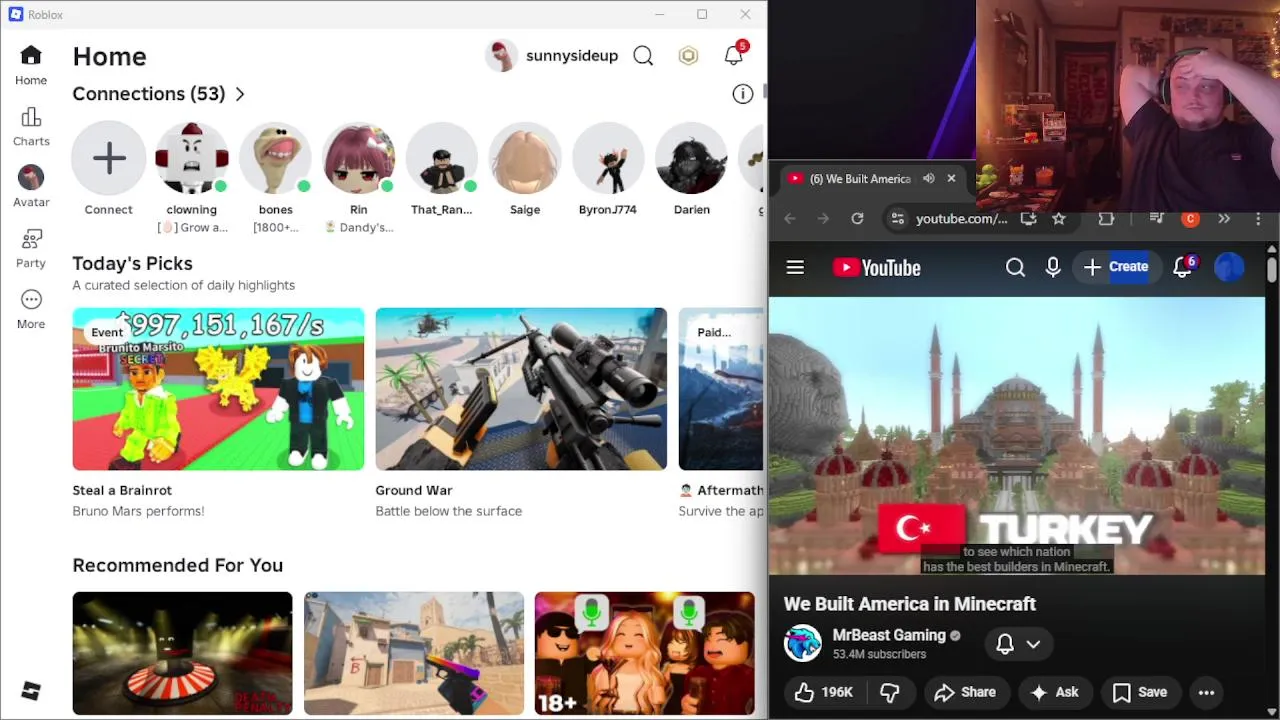Screen dimensions: 1280x720
Task: Click the Roblox logo at sidebar bottom
Action: pos(31,690)
